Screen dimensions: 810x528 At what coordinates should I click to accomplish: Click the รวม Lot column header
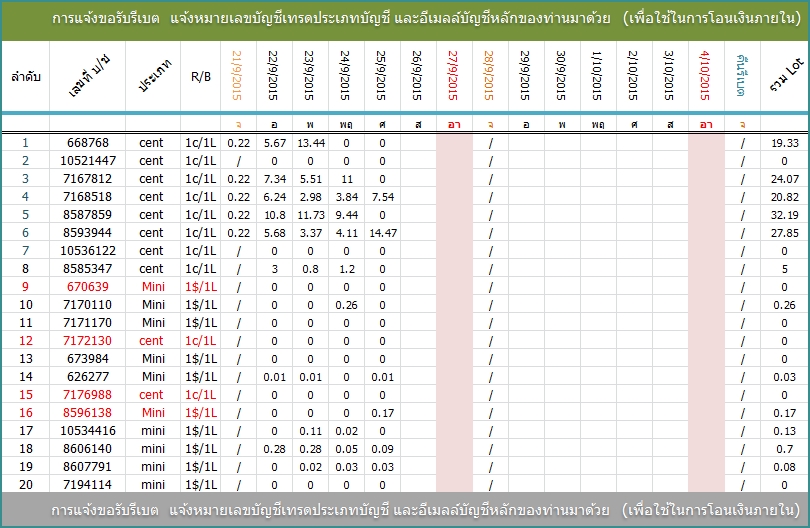[784, 76]
